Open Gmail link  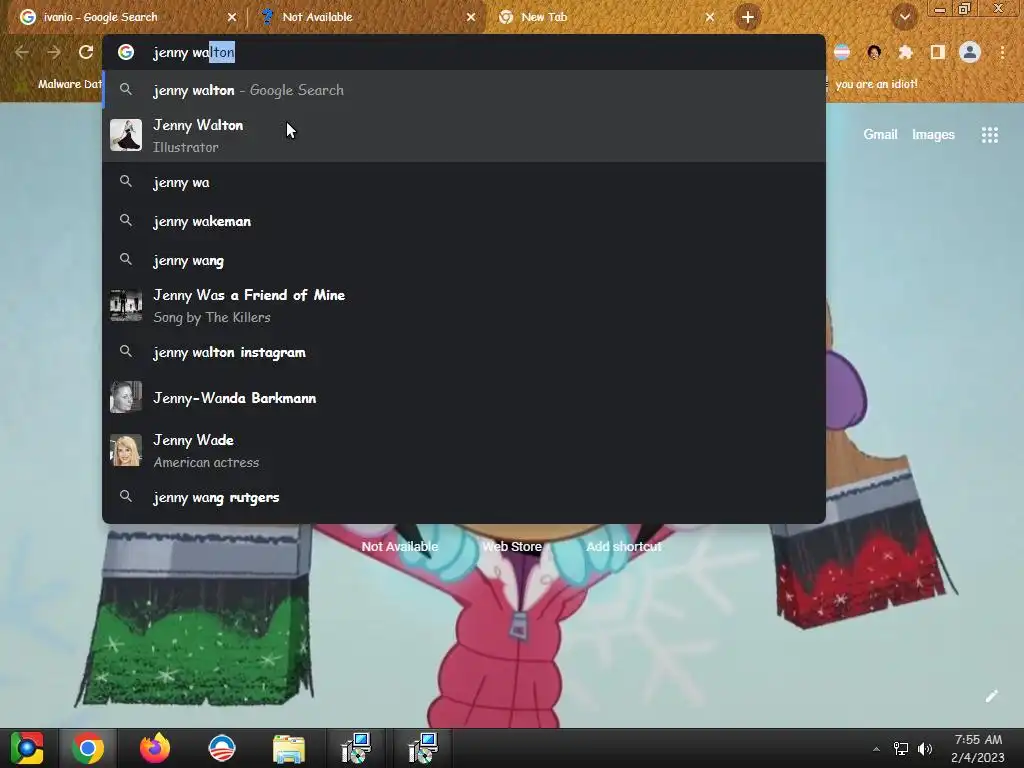coord(880,135)
